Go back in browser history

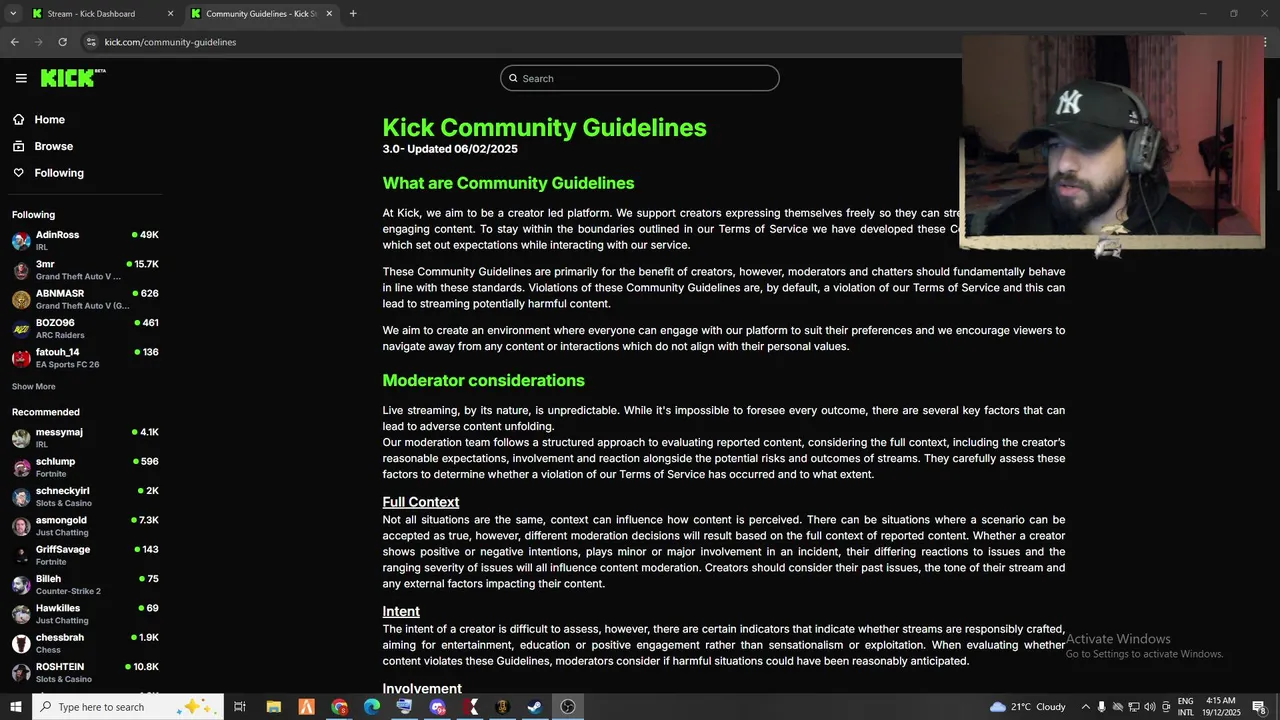pyautogui.click(x=14, y=42)
